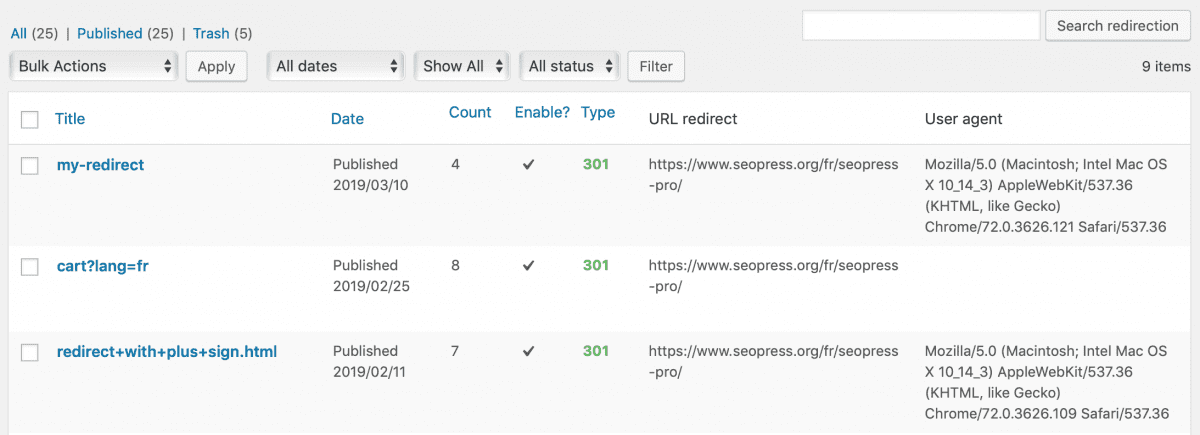Screen dimensions: 1200x435
Task: Open the All status dropdown
Action: click(569, 66)
